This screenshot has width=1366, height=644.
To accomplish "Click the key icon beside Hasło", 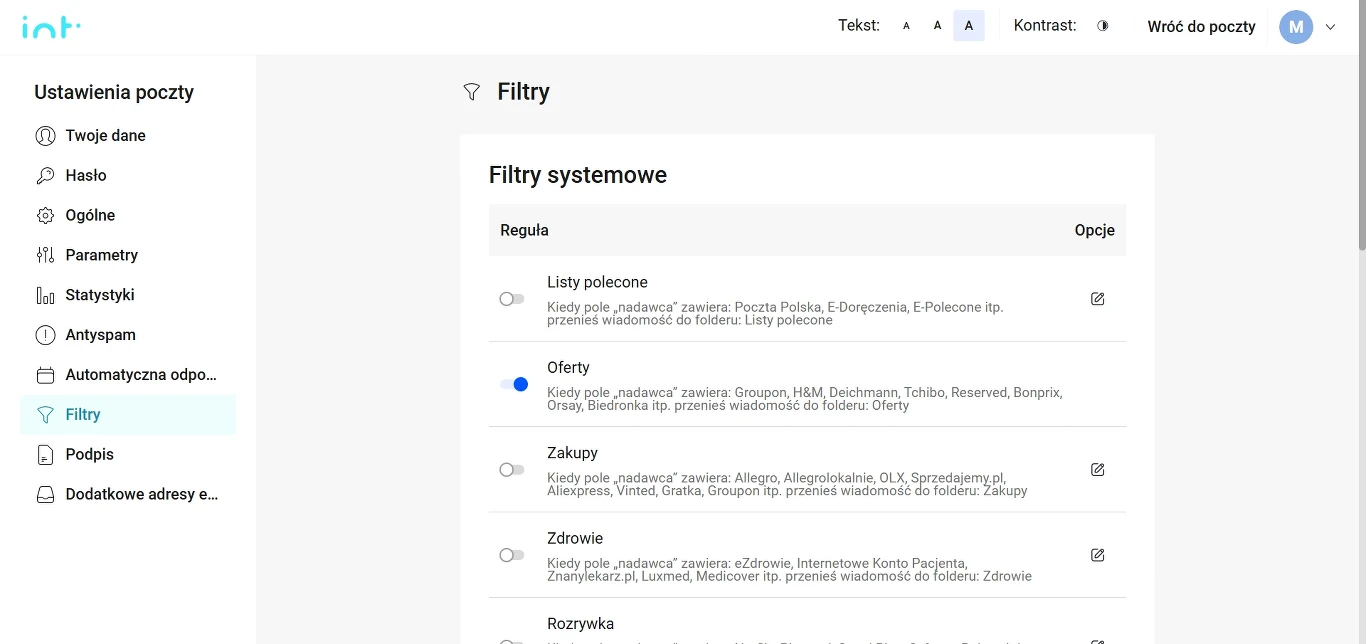I will (x=45, y=175).
